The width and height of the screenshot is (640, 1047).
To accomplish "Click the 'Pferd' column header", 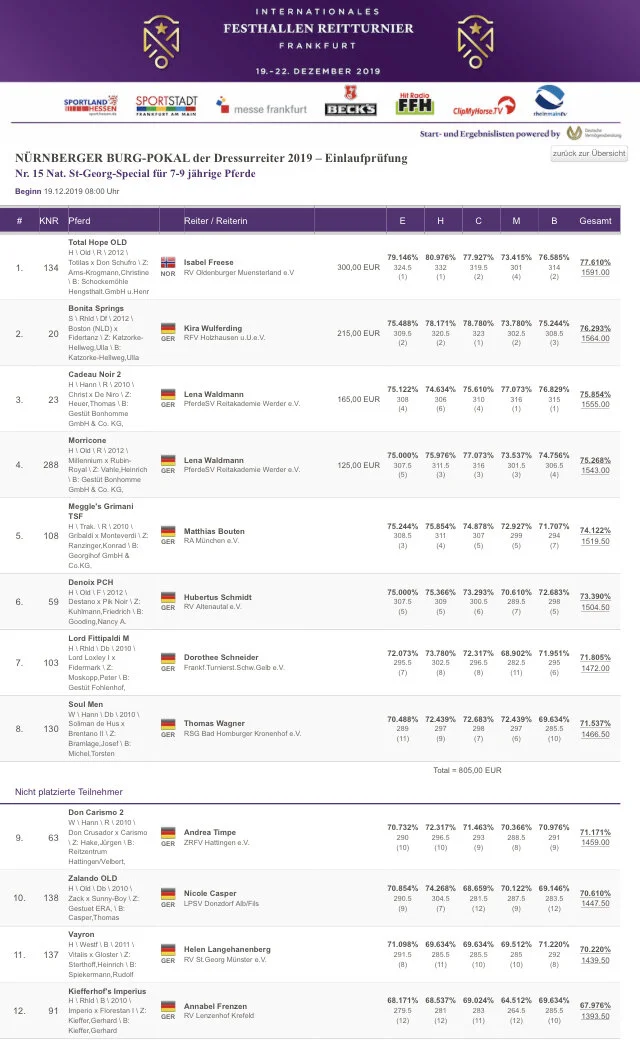I will [79, 221].
